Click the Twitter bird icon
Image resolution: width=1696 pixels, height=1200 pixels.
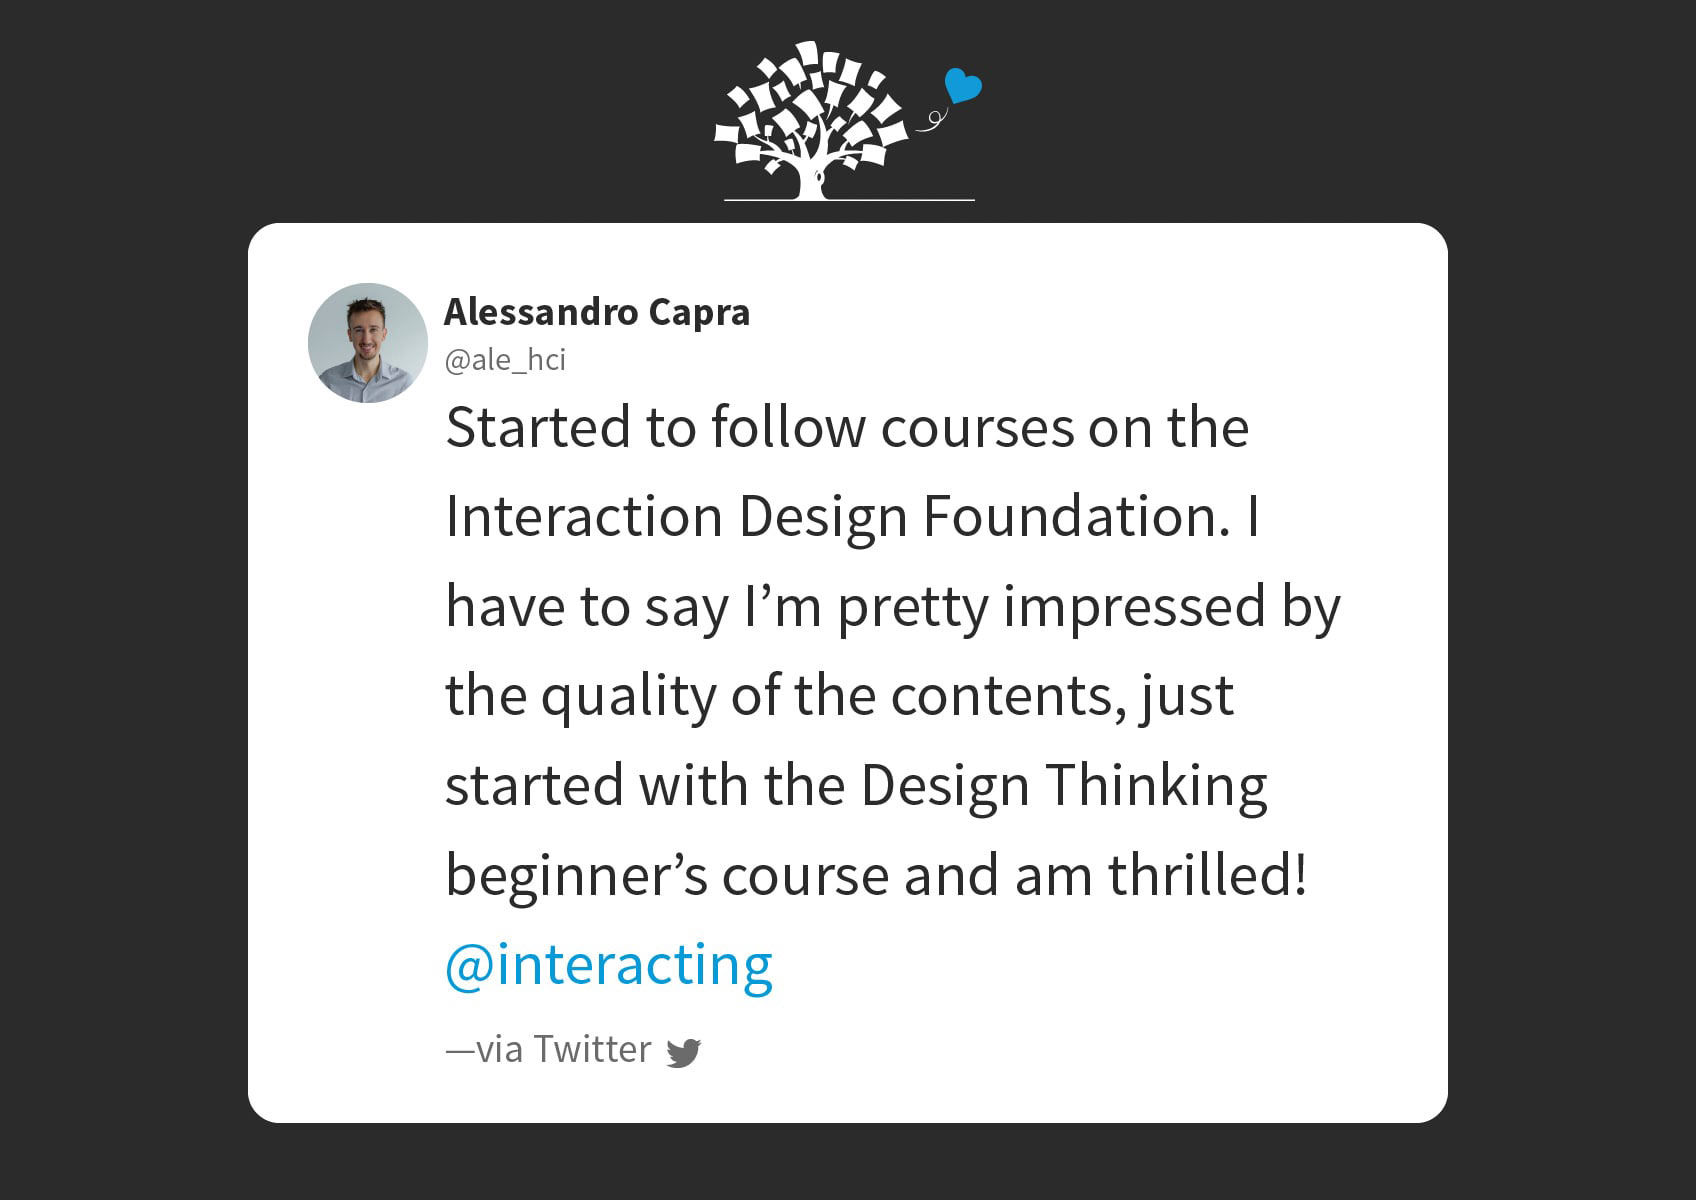point(684,1052)
